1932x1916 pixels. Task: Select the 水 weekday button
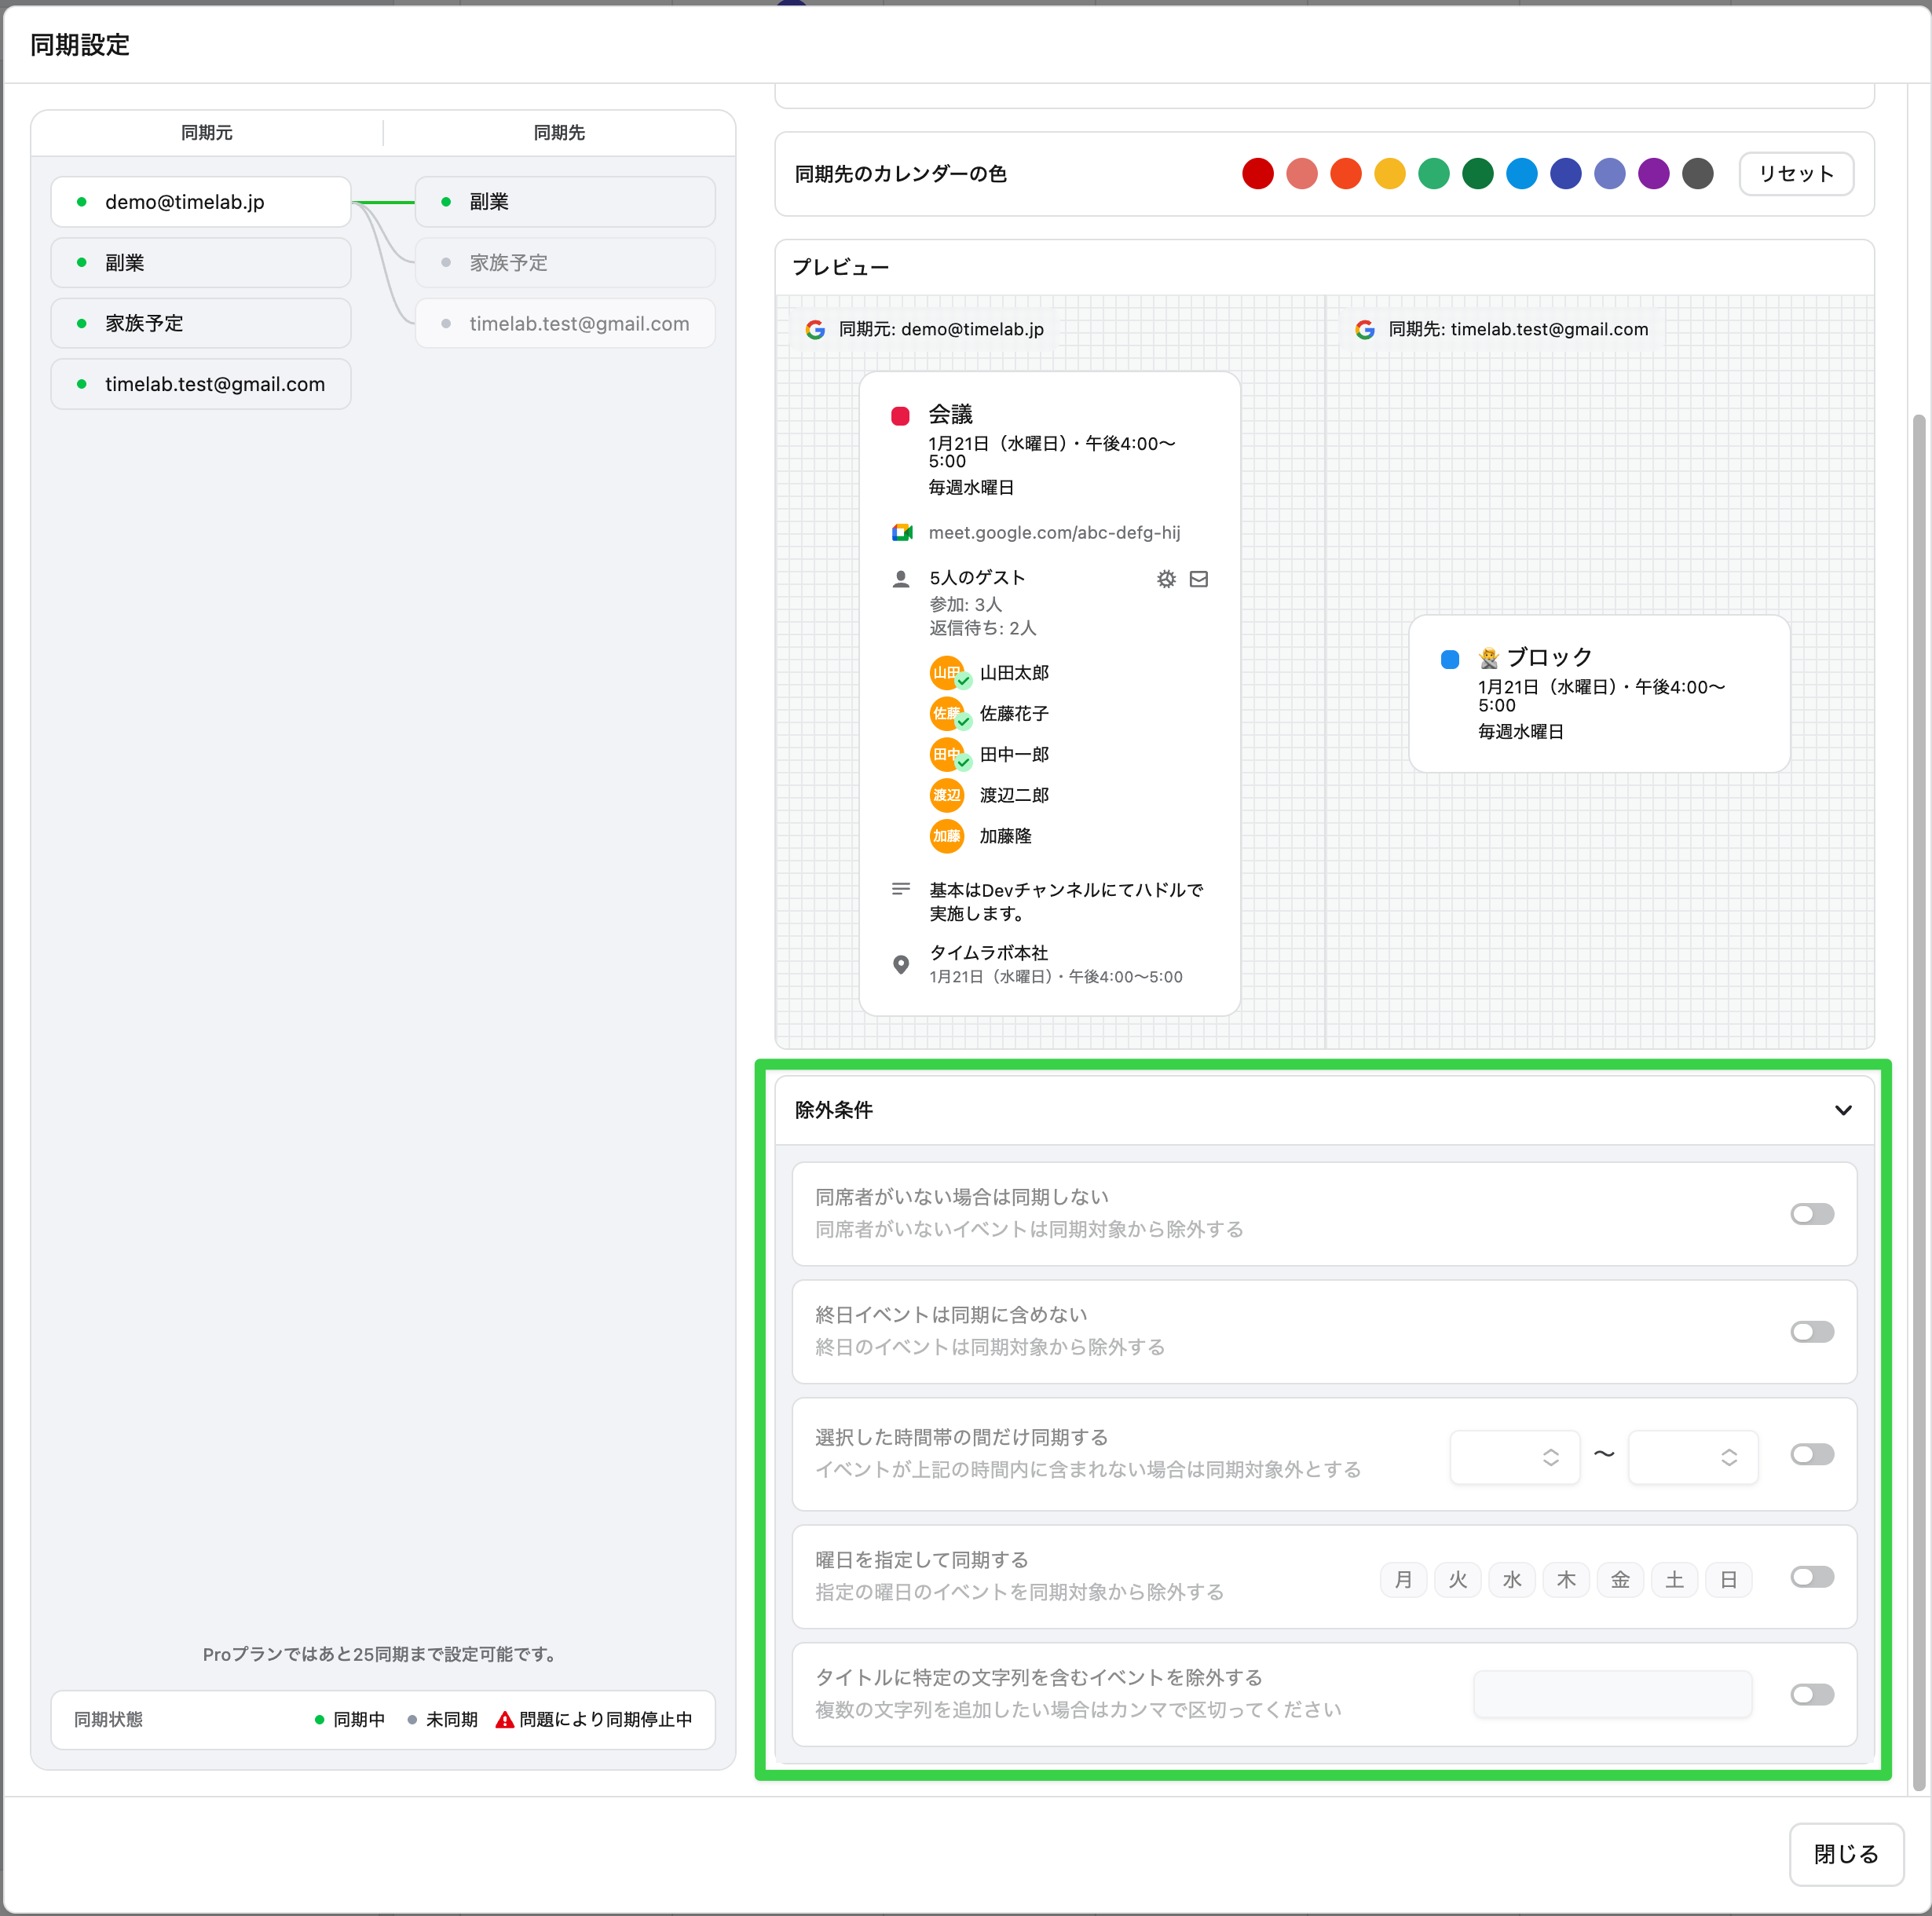(1512, 1580)
